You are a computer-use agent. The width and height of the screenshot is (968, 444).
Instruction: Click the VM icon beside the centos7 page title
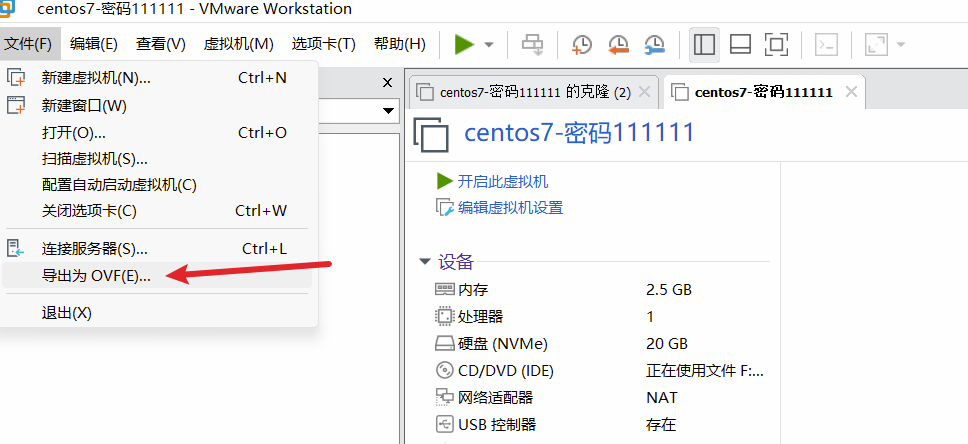[432, 134]
